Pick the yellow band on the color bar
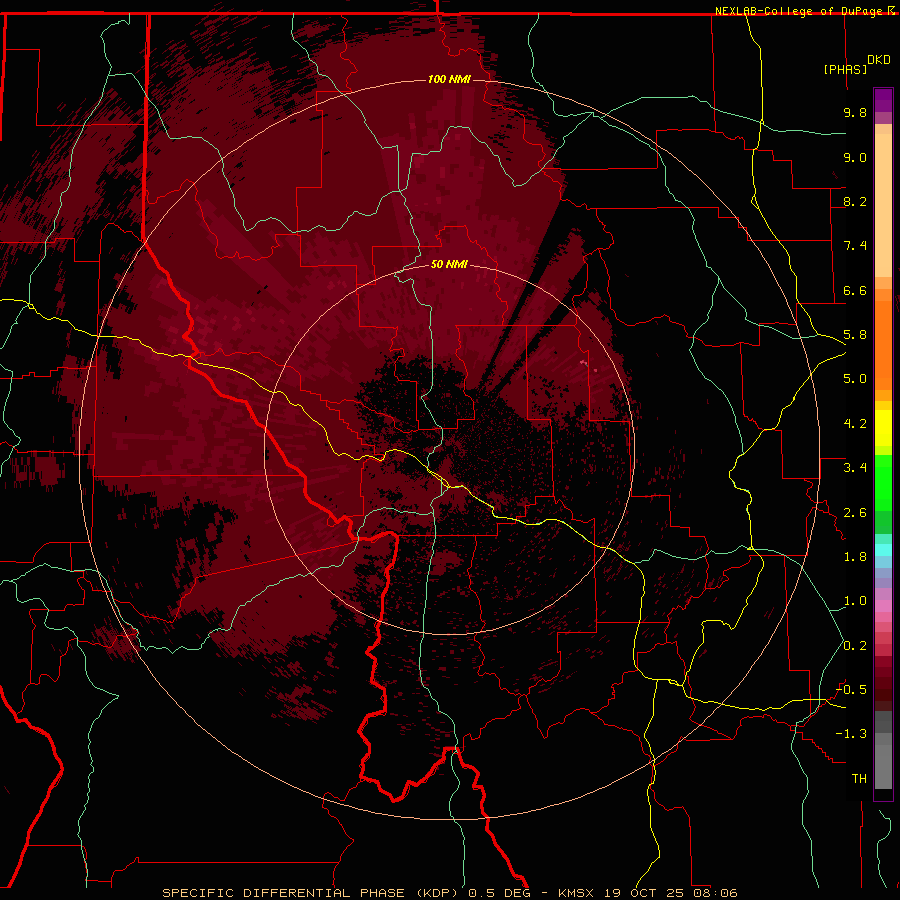 coord(883,428)
